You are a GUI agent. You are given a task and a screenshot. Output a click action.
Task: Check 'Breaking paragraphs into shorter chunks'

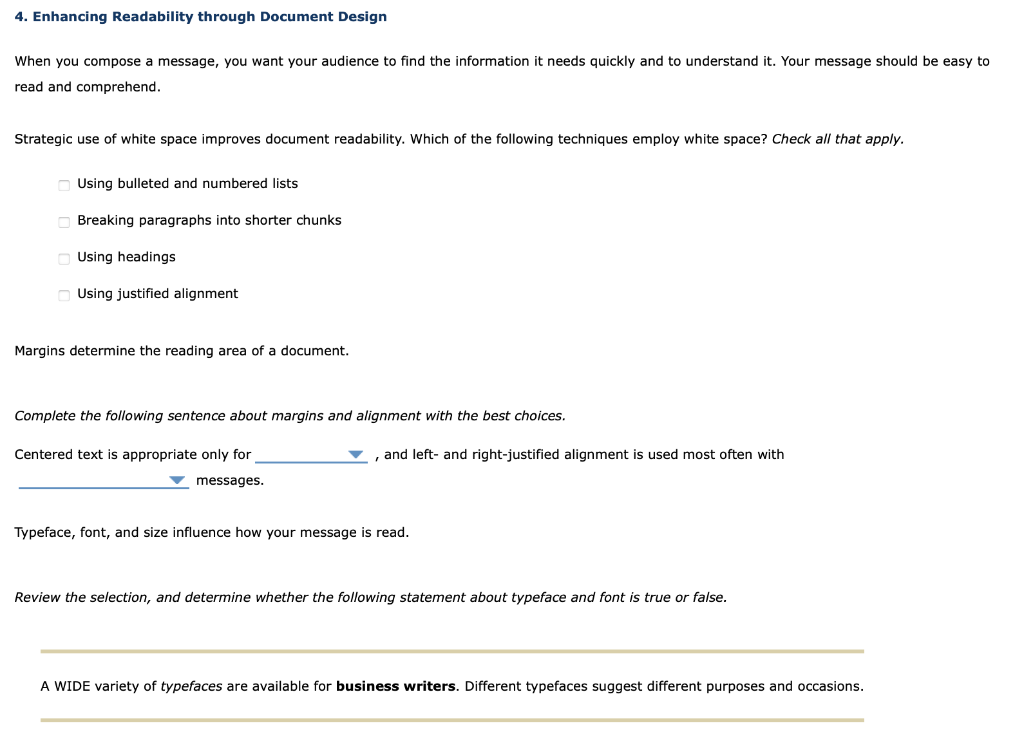click(x=63, y=221)
